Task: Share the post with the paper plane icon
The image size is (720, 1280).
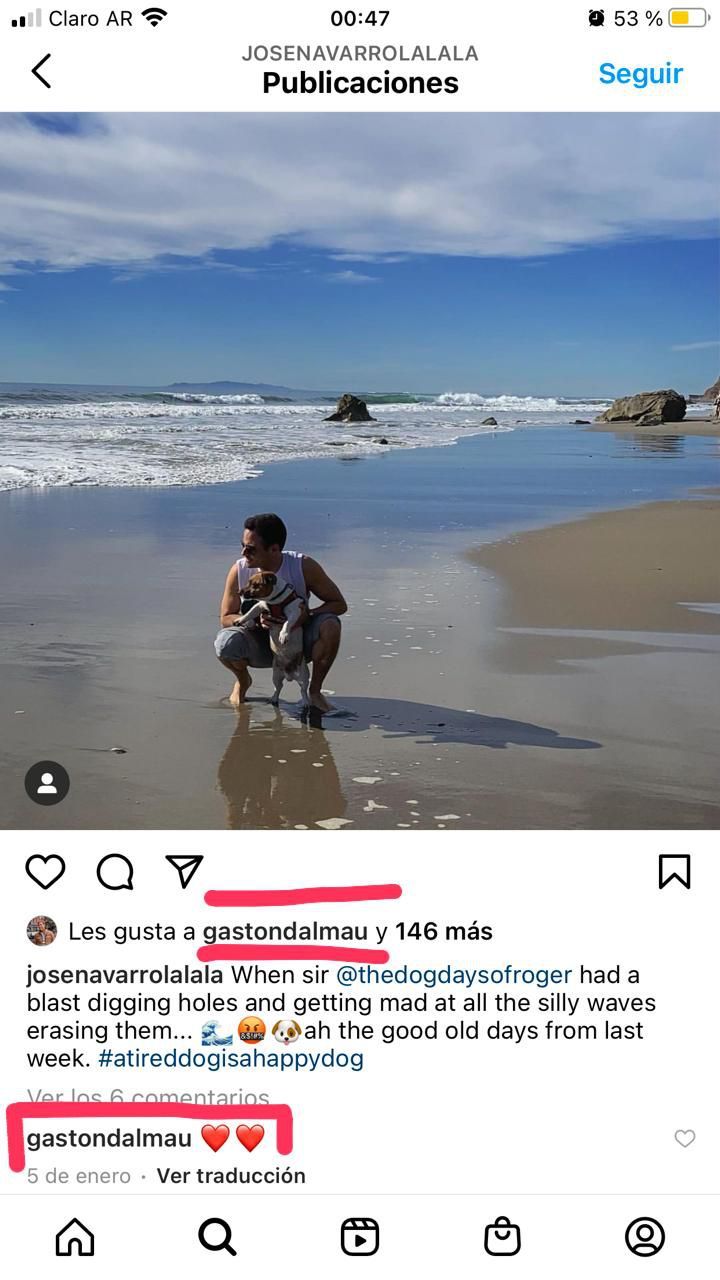Action: (x=184, y=871)
